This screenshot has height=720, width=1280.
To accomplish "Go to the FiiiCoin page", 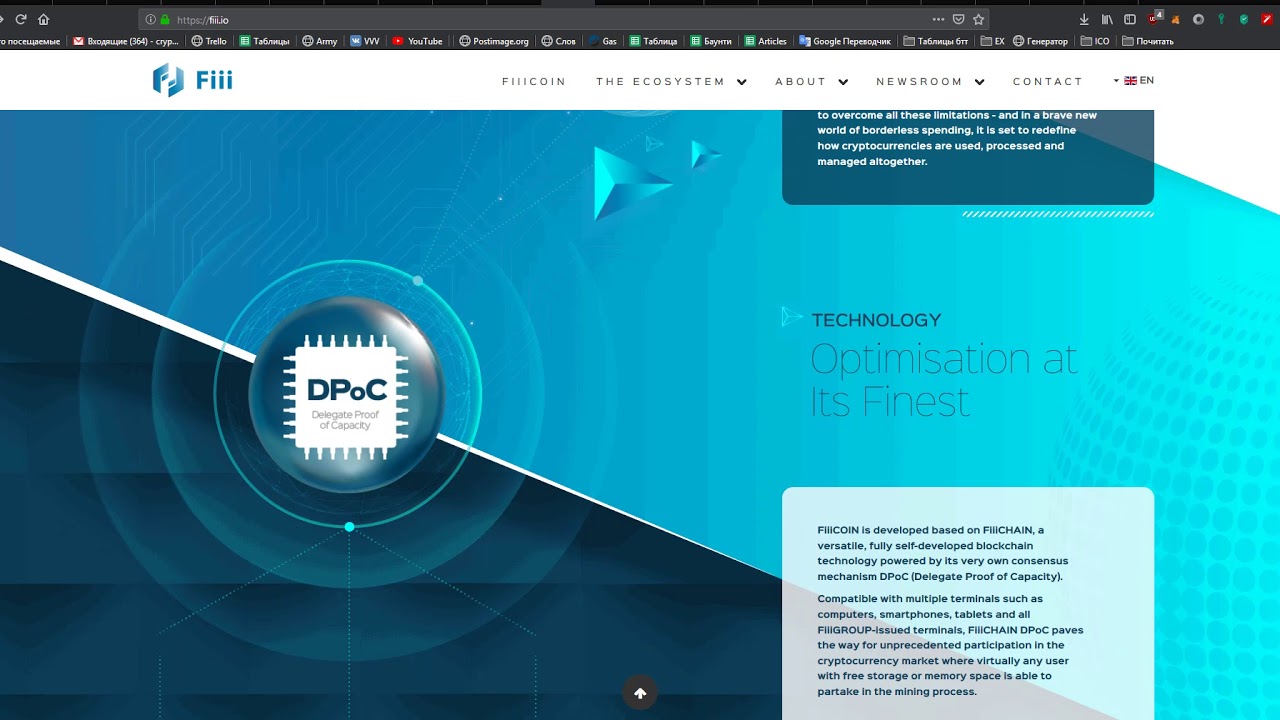I will 534,82.
